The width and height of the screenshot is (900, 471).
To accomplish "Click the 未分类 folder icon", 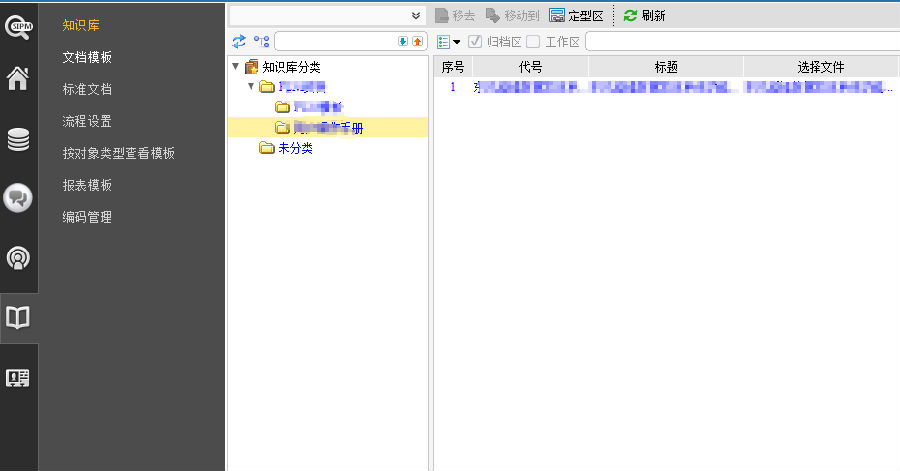I will [x=266, y=148].
